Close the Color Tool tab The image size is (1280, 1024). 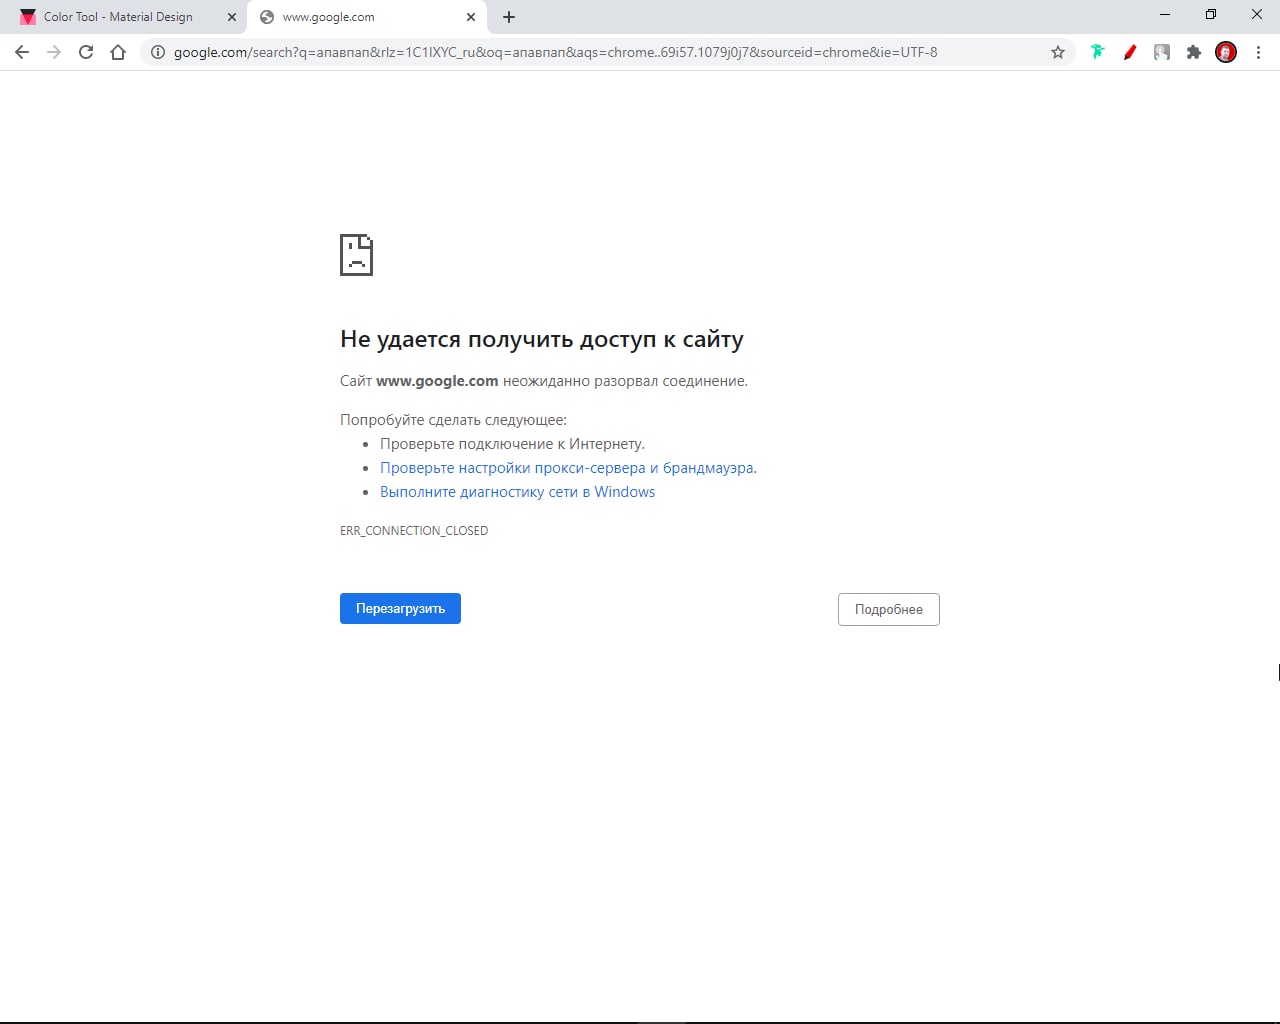pos(232,17)
